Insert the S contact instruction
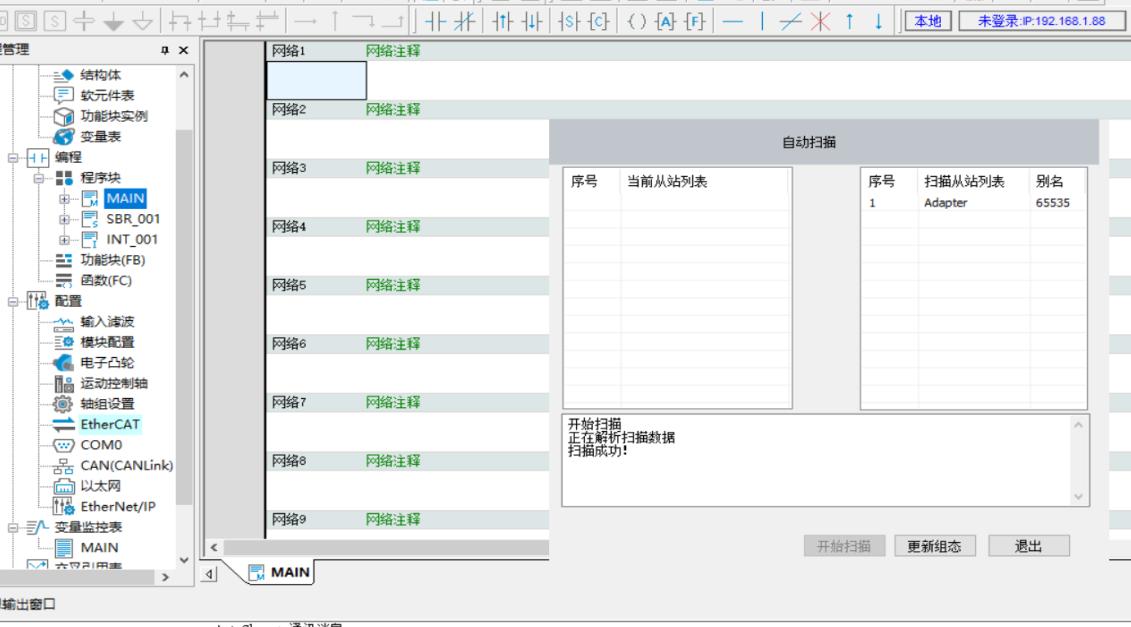Viewport: 1131px width, 627px height. click(569, 21)
